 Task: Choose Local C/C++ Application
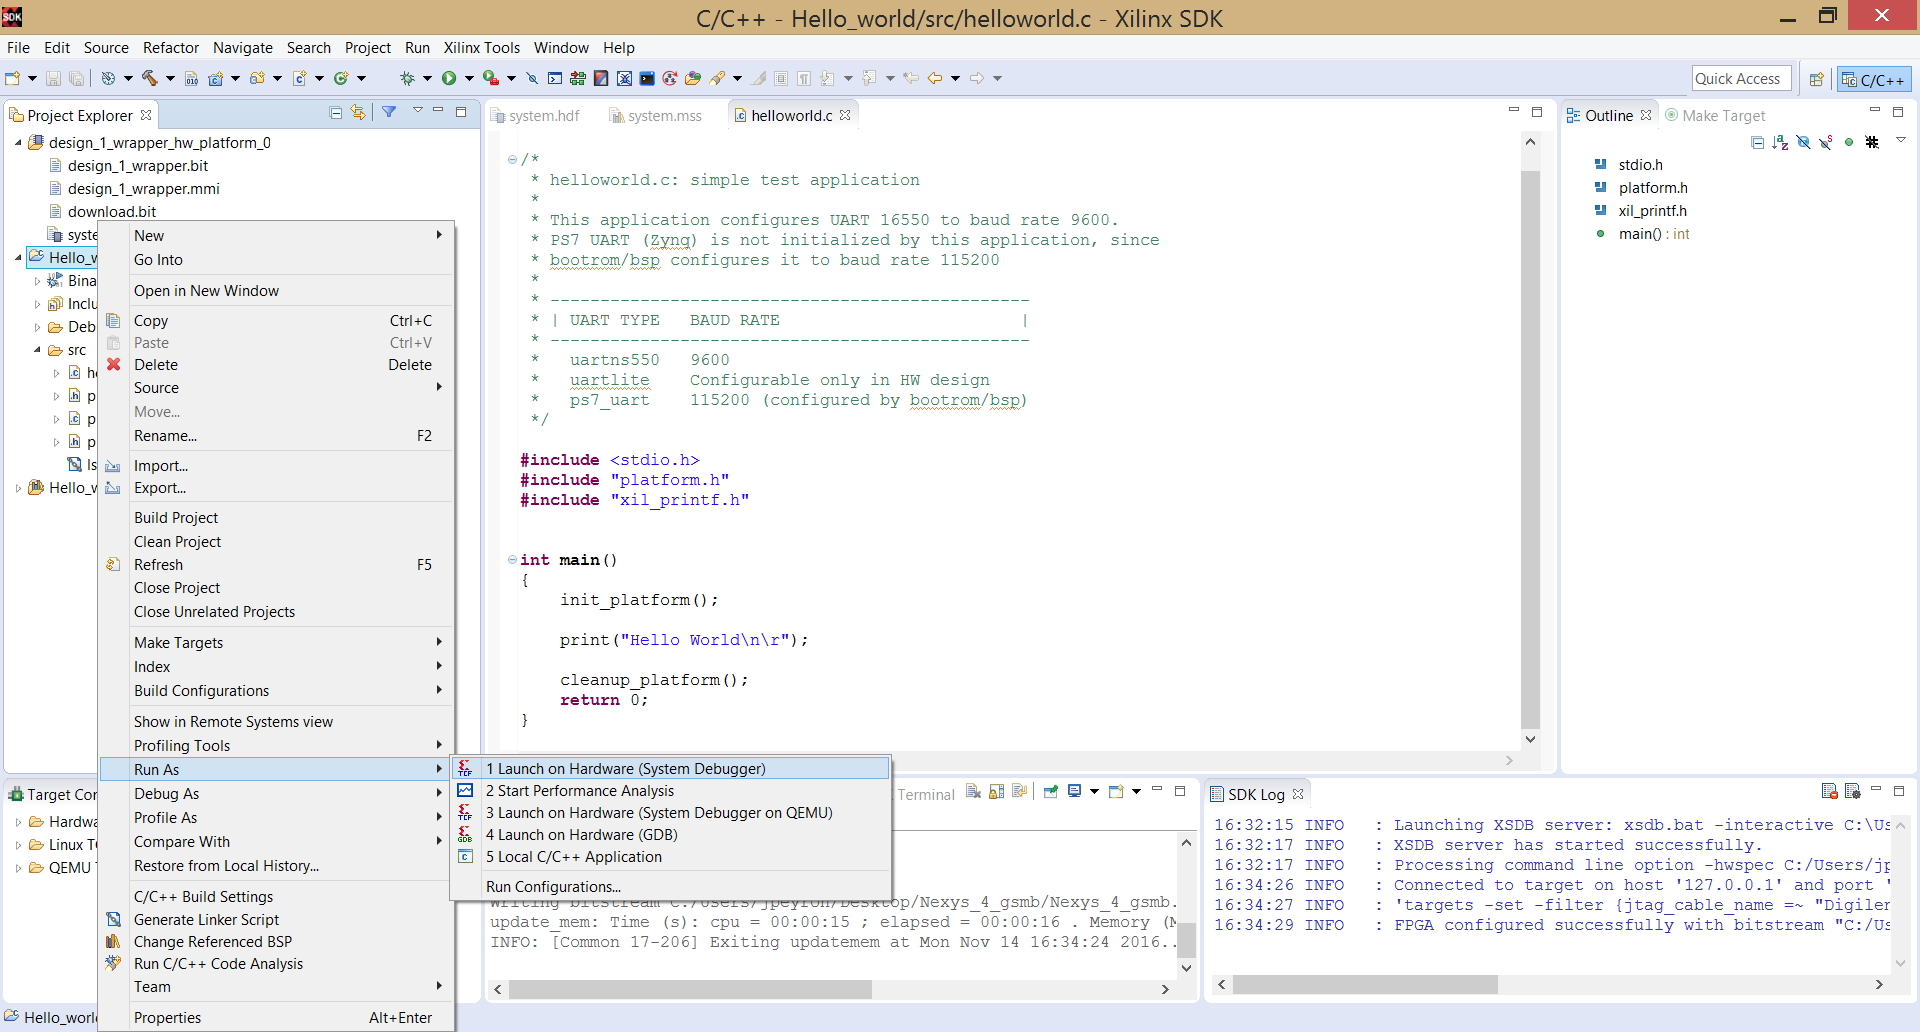671,857
